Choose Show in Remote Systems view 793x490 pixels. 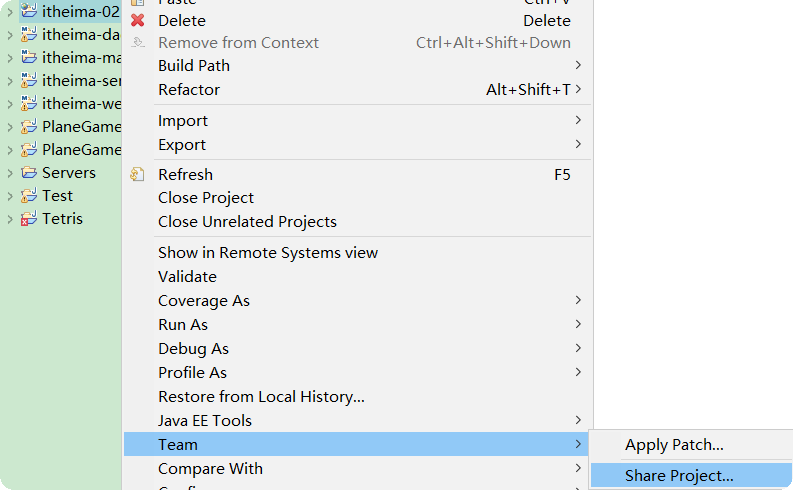pyautogui.click(x=268, y=253)
